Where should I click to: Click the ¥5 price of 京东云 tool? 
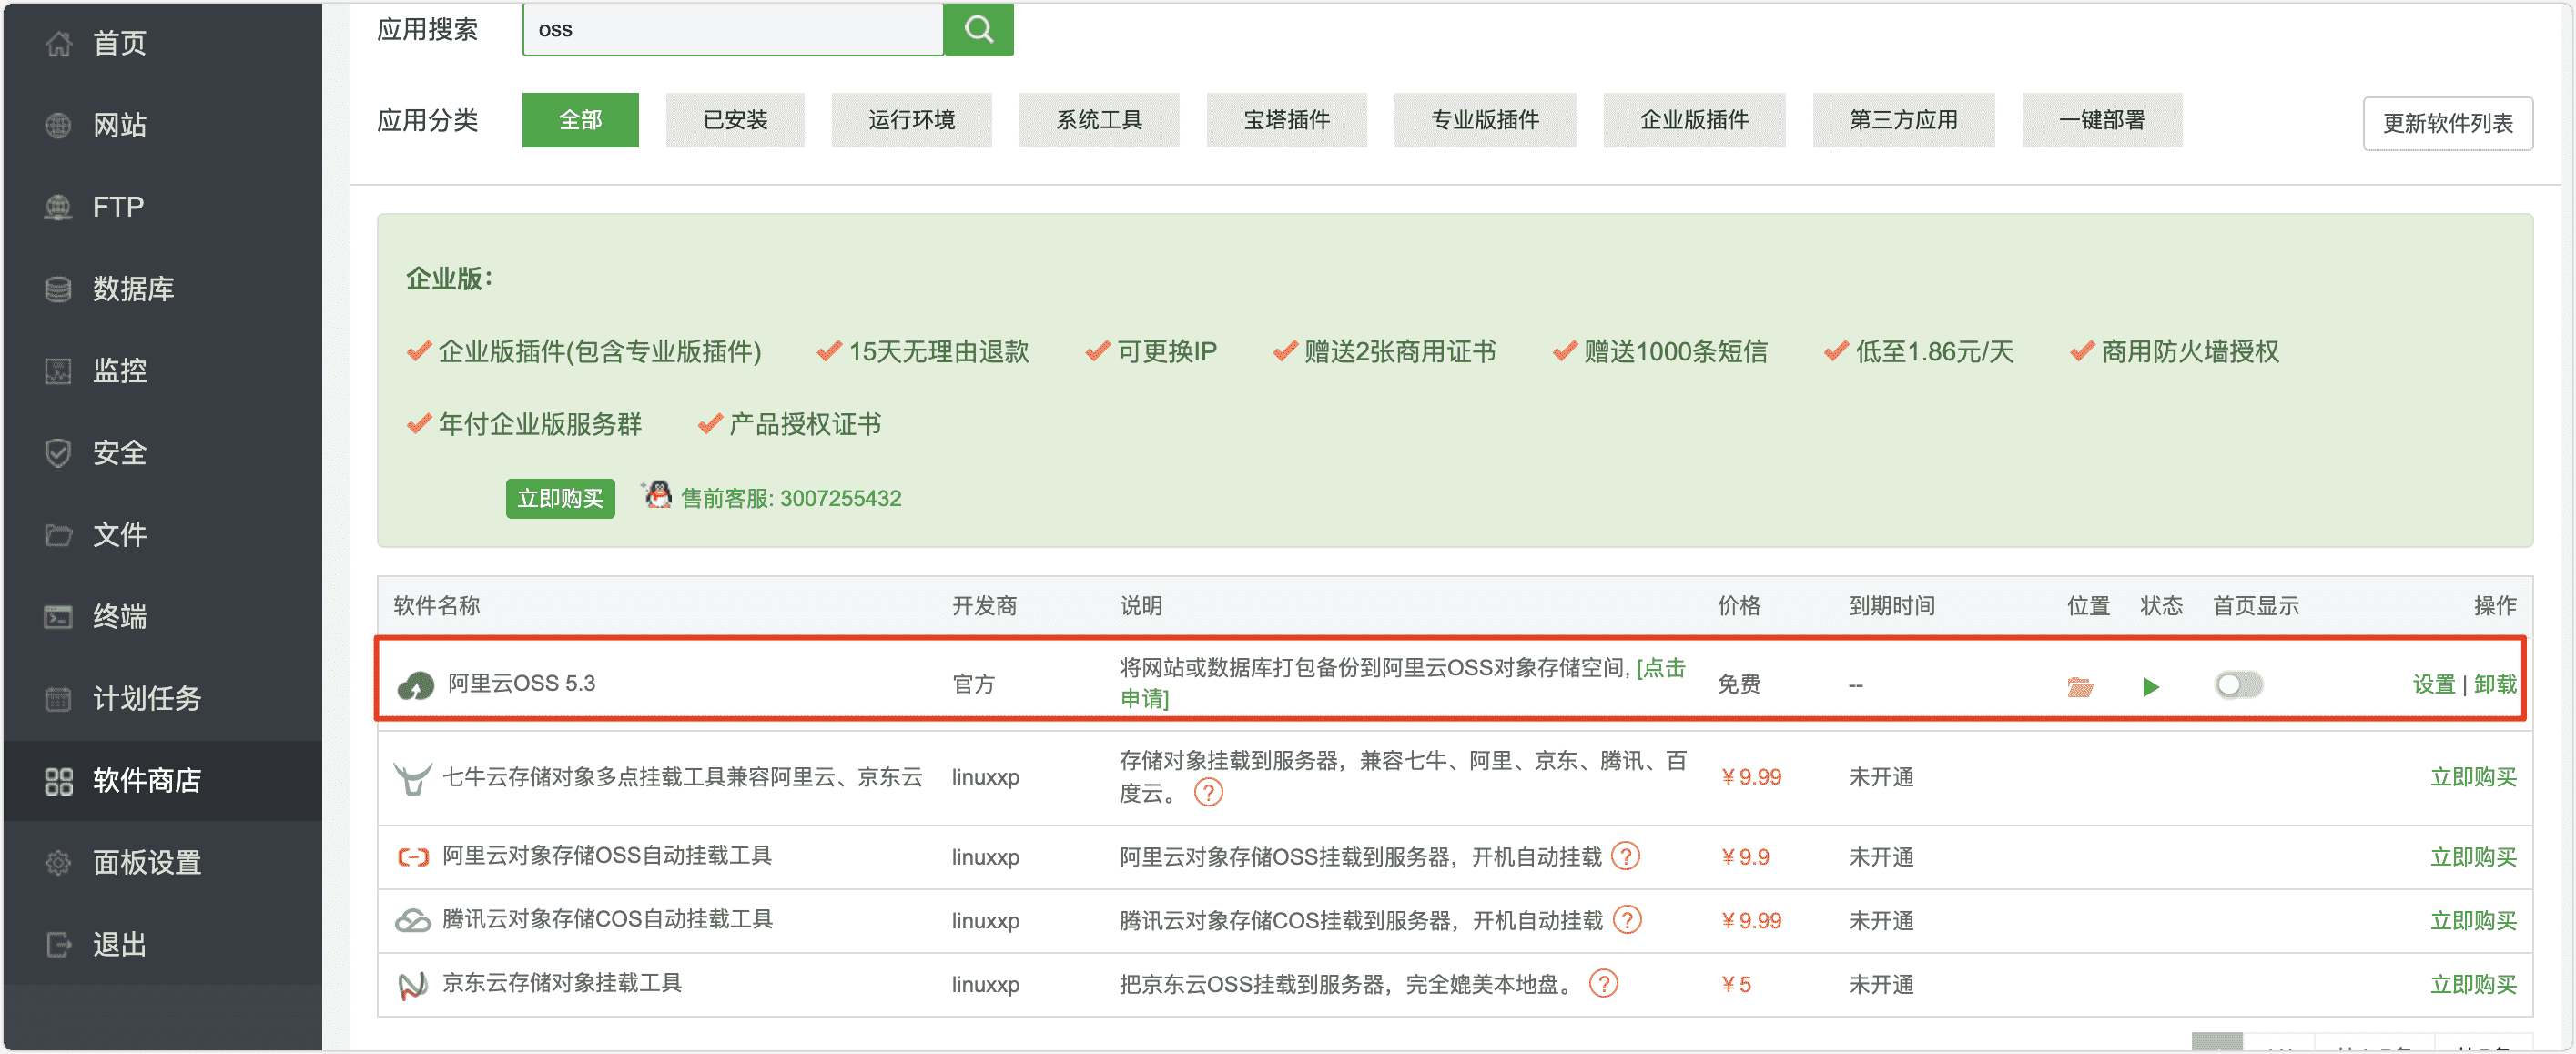click(x=1735, y=985)
